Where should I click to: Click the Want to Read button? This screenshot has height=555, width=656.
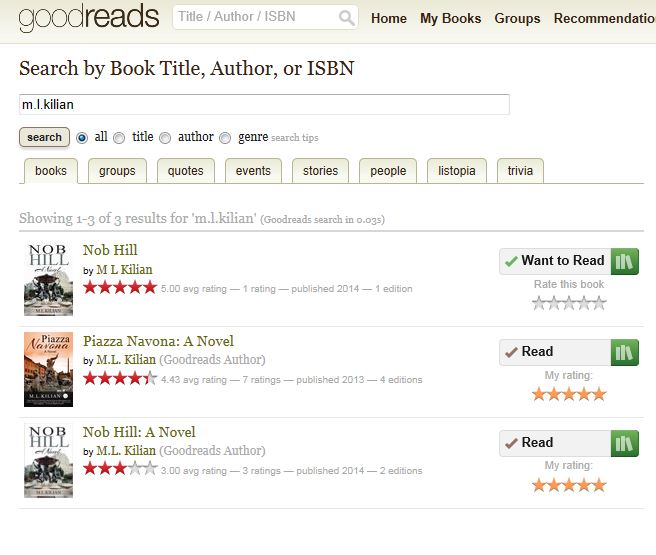[x=555, y=261]
